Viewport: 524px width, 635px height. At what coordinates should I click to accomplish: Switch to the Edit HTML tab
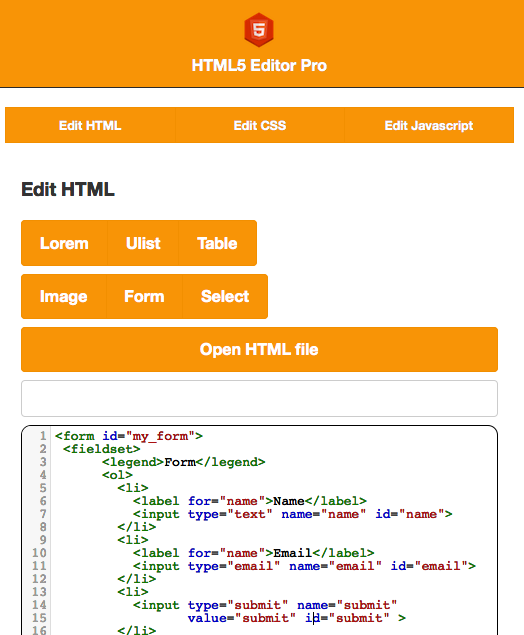90,125
